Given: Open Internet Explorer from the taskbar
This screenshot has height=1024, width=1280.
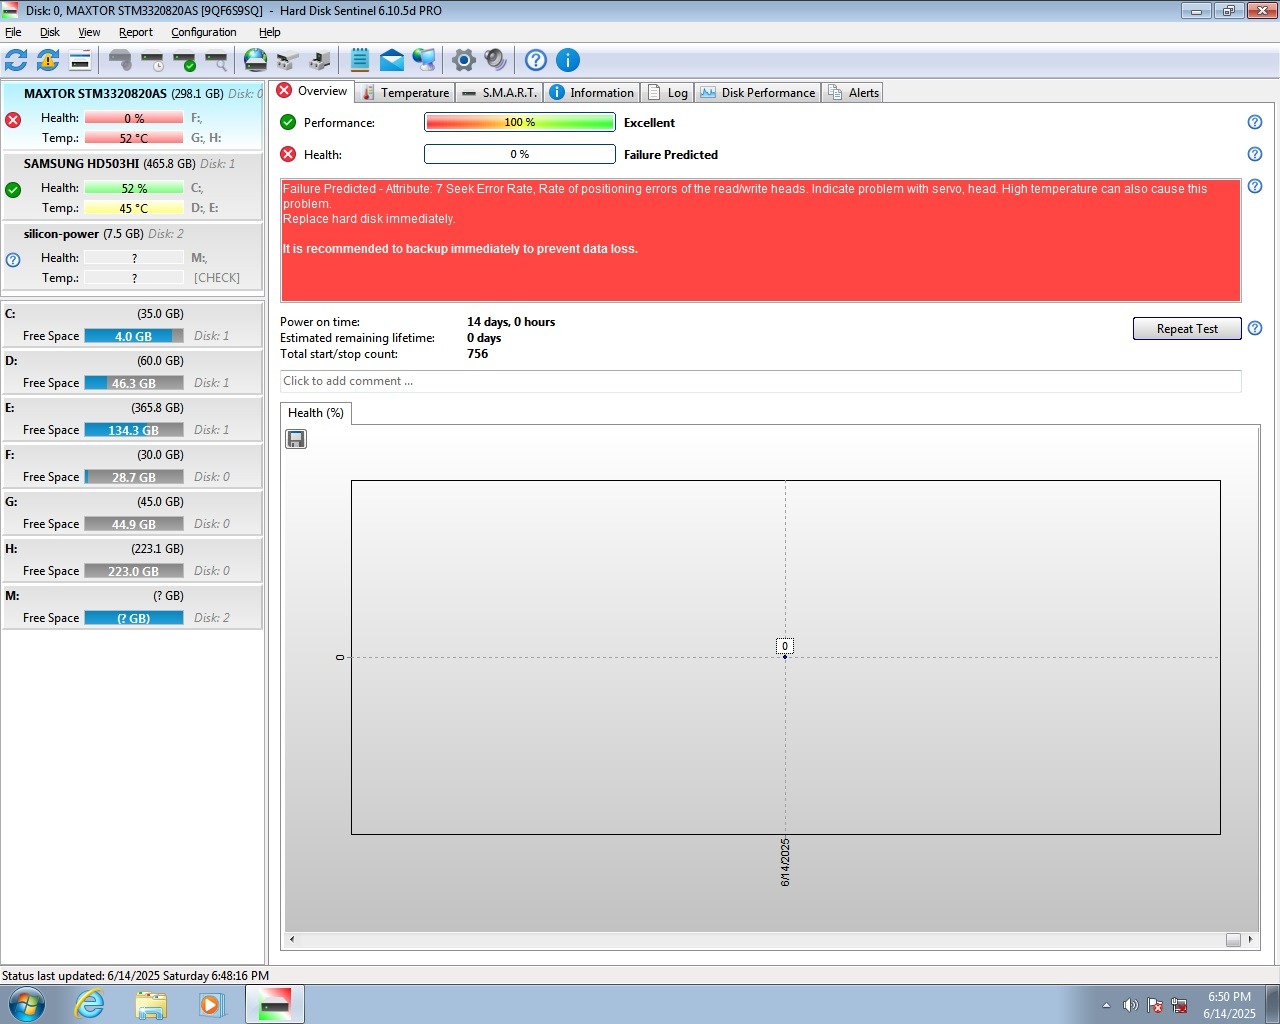Looking at the screenshot, I should click(90, 1004).
